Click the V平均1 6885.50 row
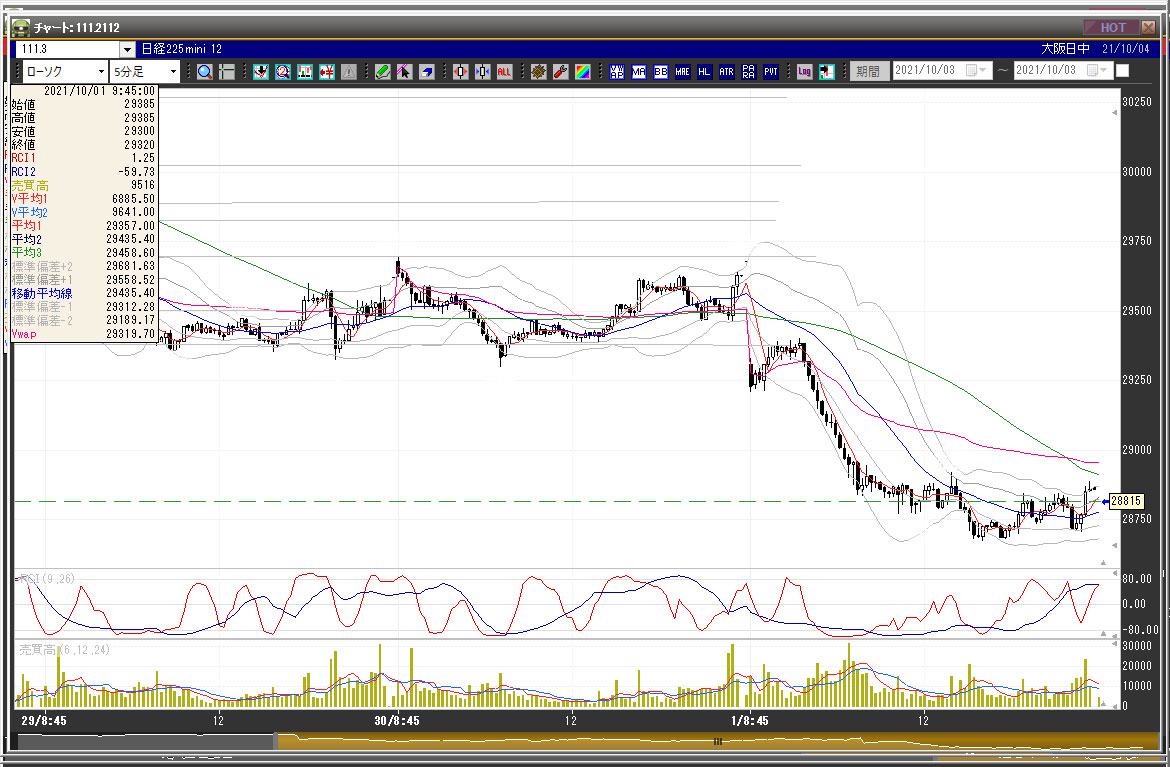 (84, 198)
